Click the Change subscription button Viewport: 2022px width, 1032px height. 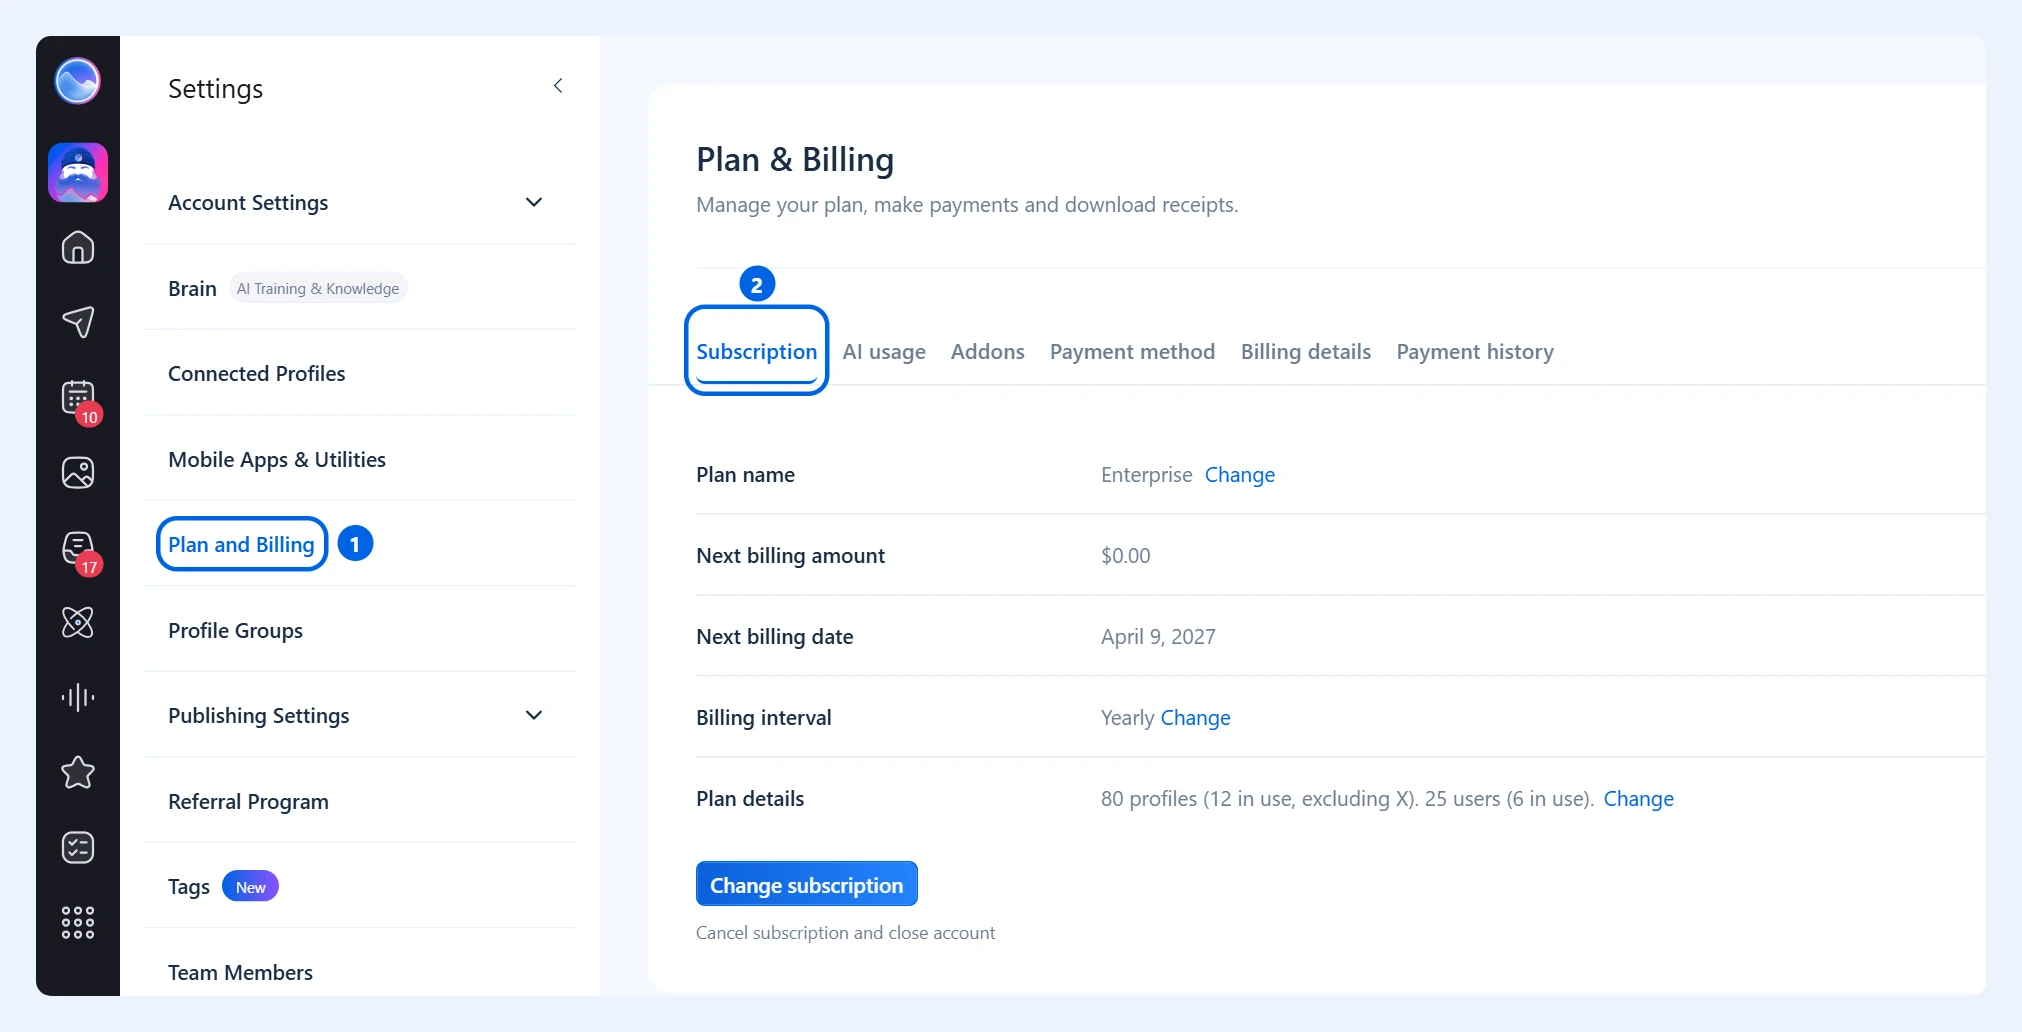806,884
